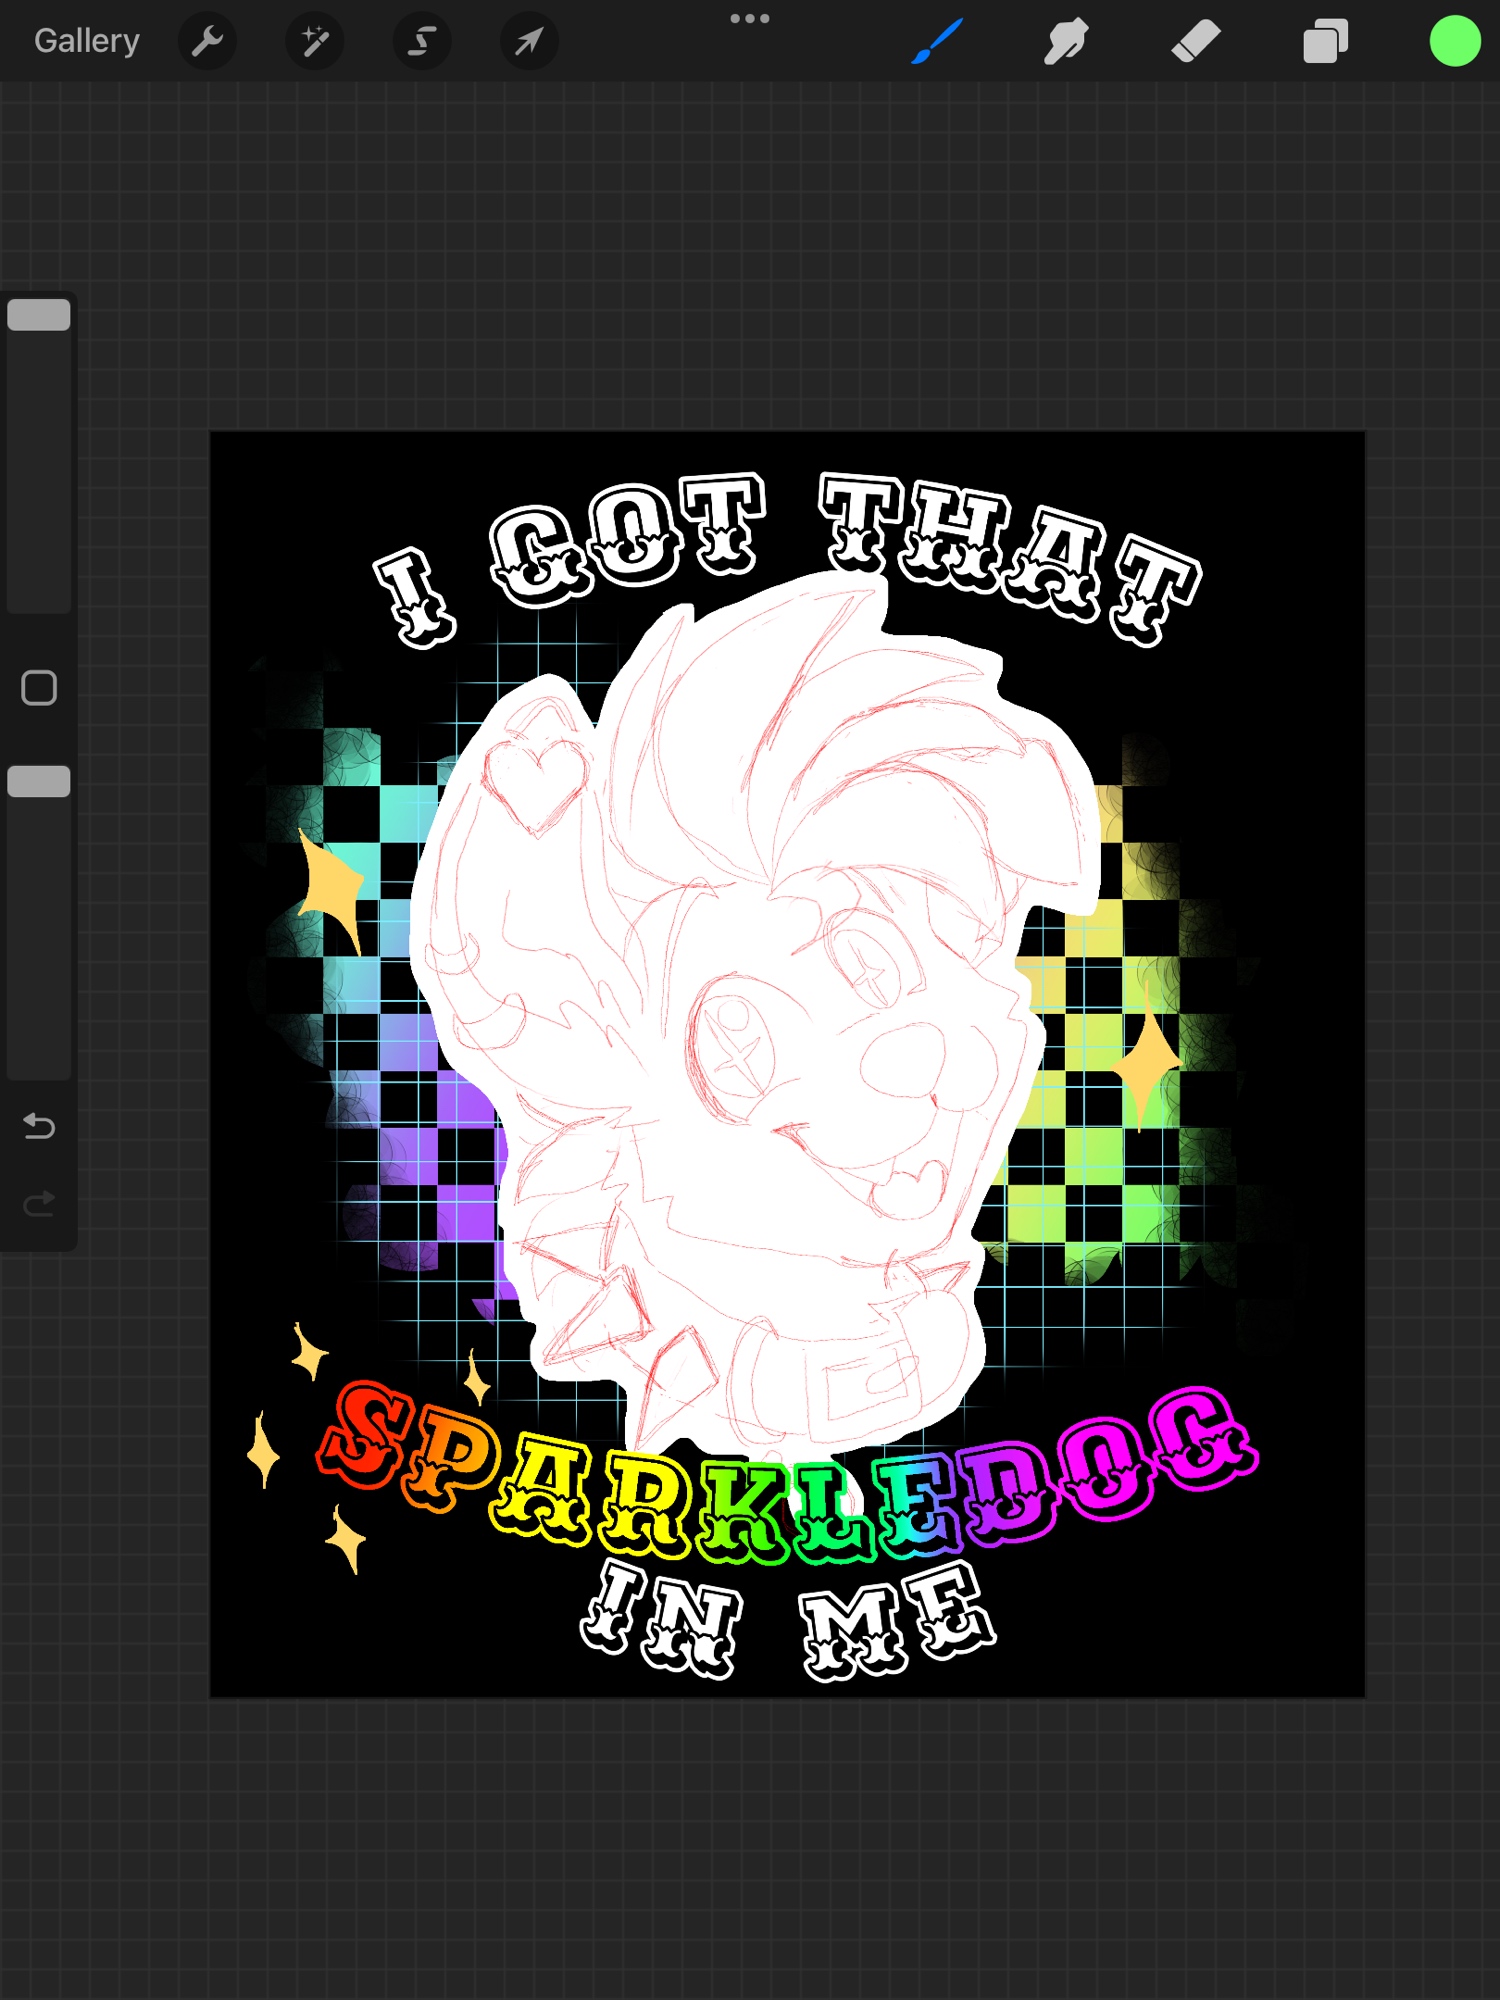
Task: Tap the rainbow SPARKLEDOG text
Action: tap(785, 1480)
